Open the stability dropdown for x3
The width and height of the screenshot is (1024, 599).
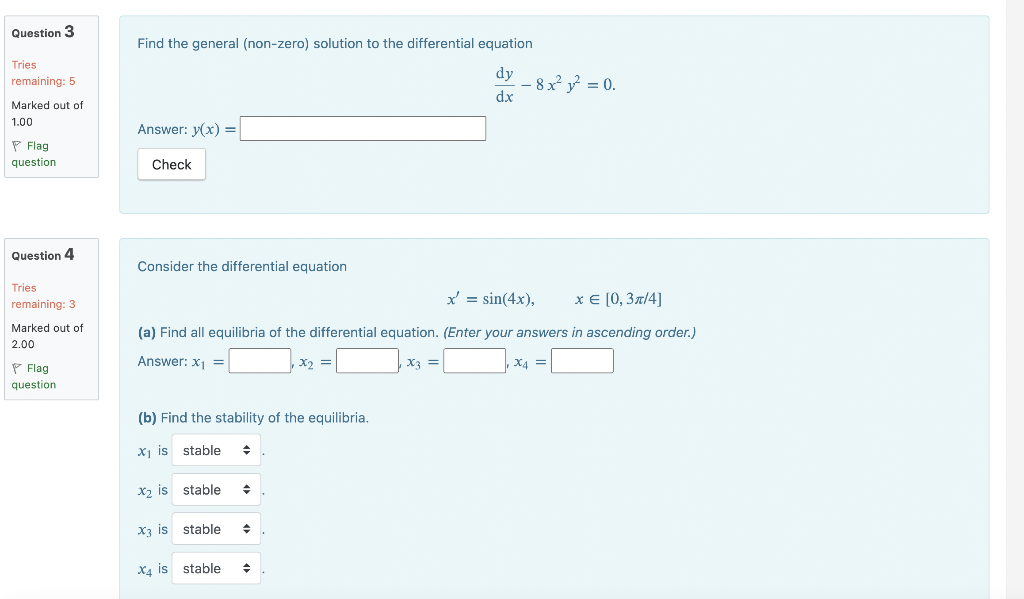216,529
